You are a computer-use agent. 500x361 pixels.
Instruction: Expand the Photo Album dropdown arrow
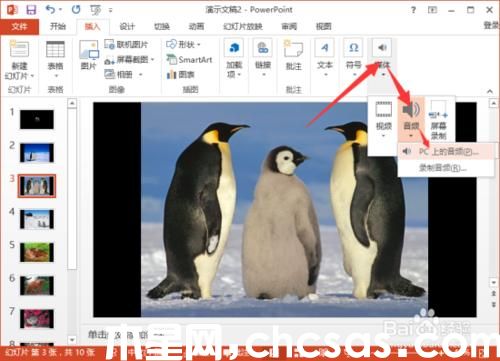(140, 74)
